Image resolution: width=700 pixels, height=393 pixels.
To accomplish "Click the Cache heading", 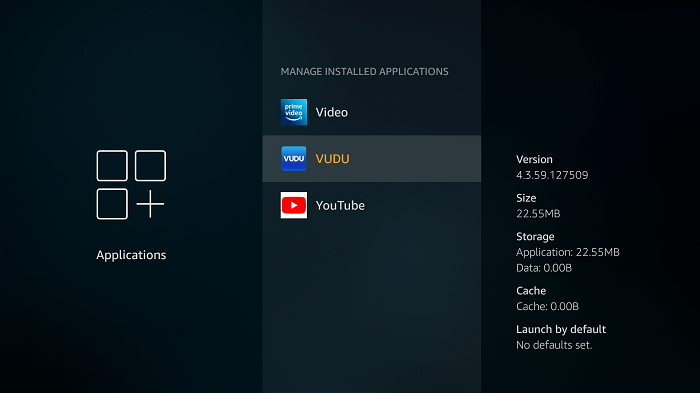I will pos(531,291).
